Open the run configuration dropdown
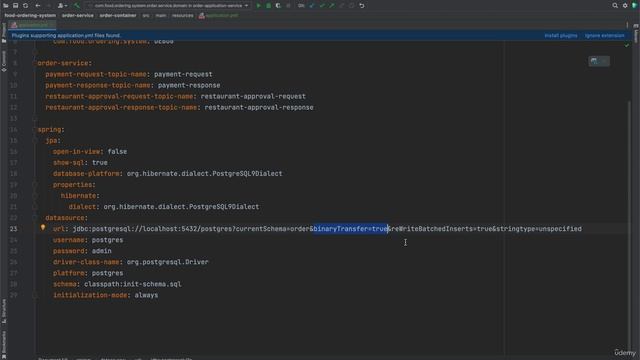Screen dimensions: 640x360 pyautogui.click(x=170, y=6)
